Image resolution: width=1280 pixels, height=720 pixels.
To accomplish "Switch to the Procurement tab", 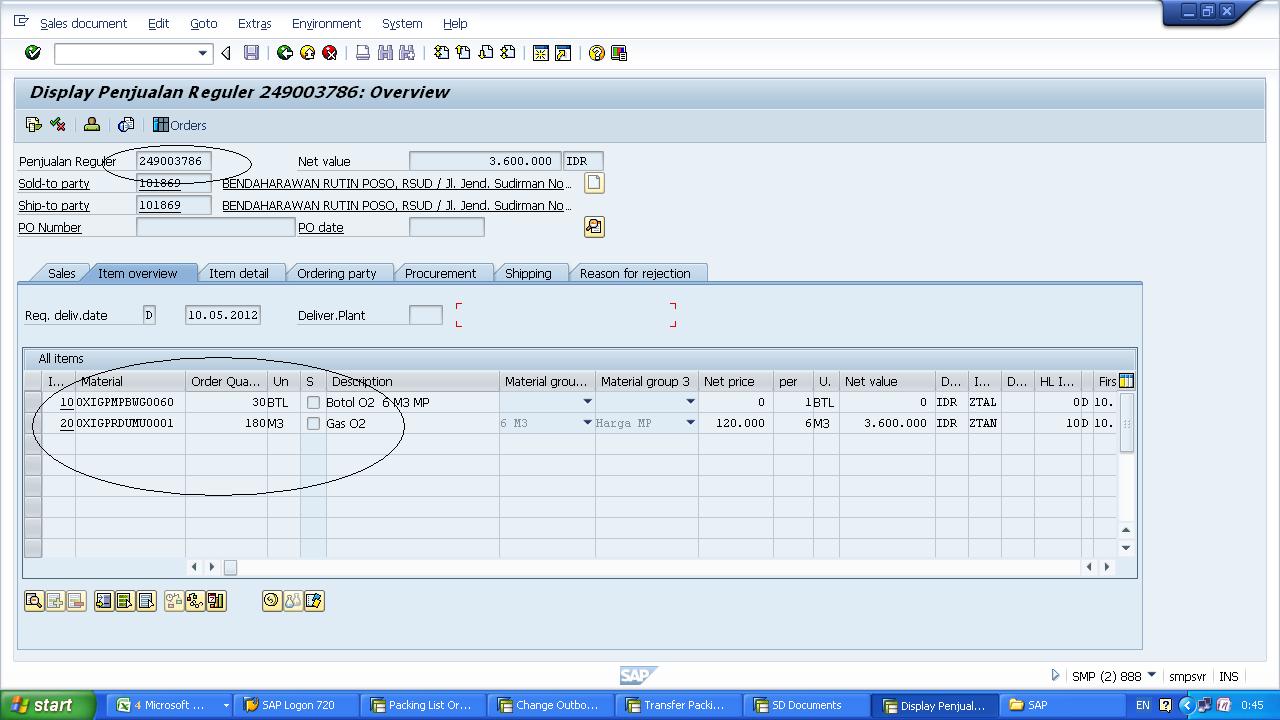I will coord(440,273).
